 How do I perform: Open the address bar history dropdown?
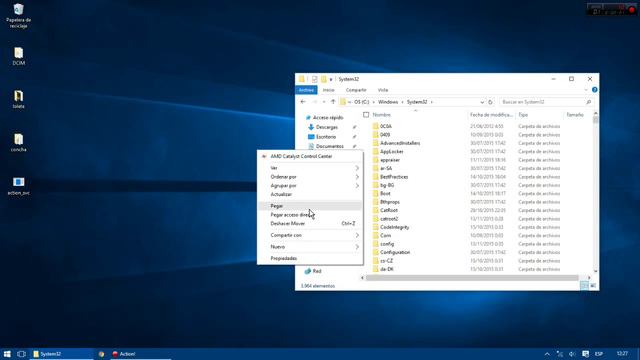pyautogui.click(x=482, y=102)
